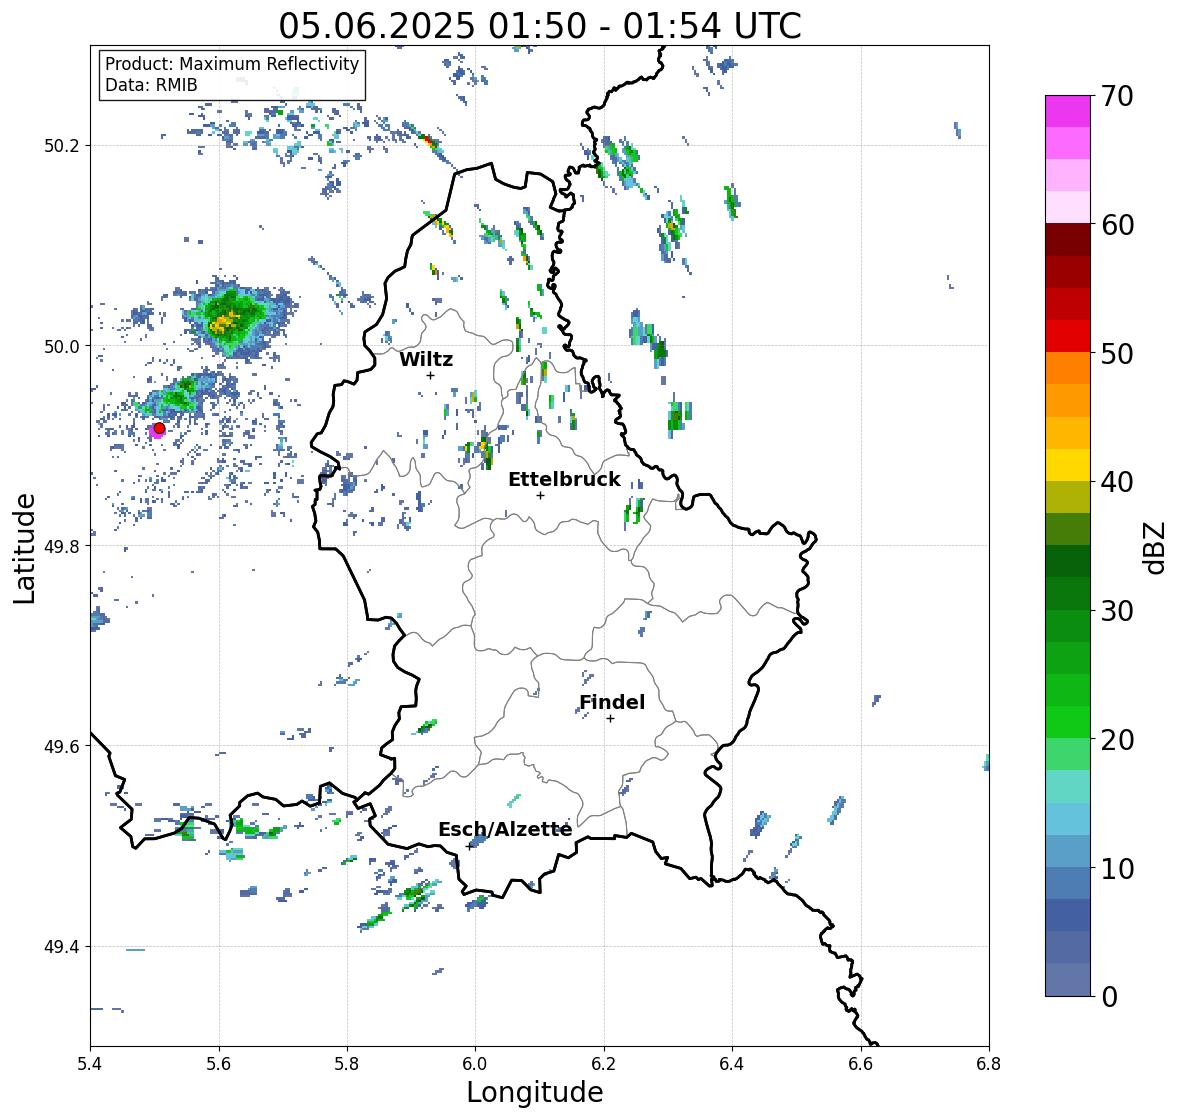Click the longitude tick label 5.4
1179x1117 pixels.
click(x=90, y=1063)
